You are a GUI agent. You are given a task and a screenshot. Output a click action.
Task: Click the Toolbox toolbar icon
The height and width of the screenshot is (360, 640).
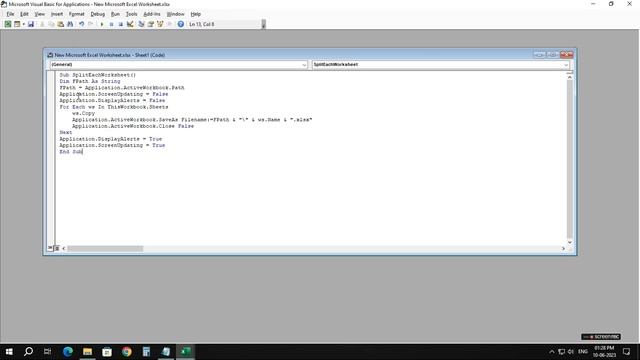point(169,24)
